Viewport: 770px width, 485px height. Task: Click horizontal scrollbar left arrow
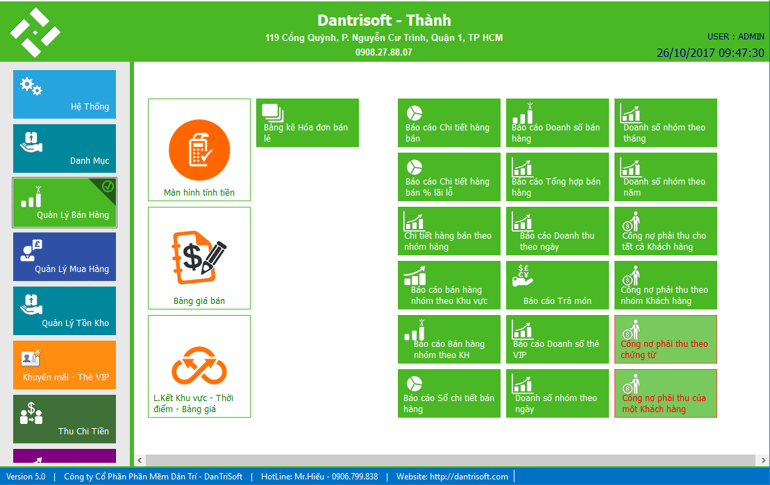tap(140, 460)
